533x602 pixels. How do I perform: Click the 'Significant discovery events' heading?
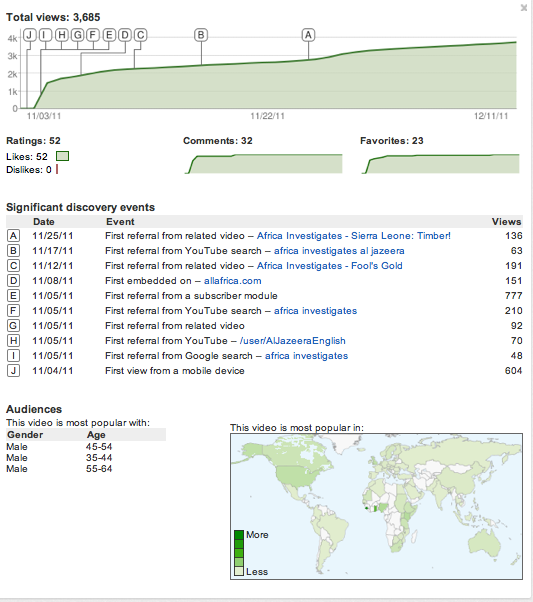81,207
